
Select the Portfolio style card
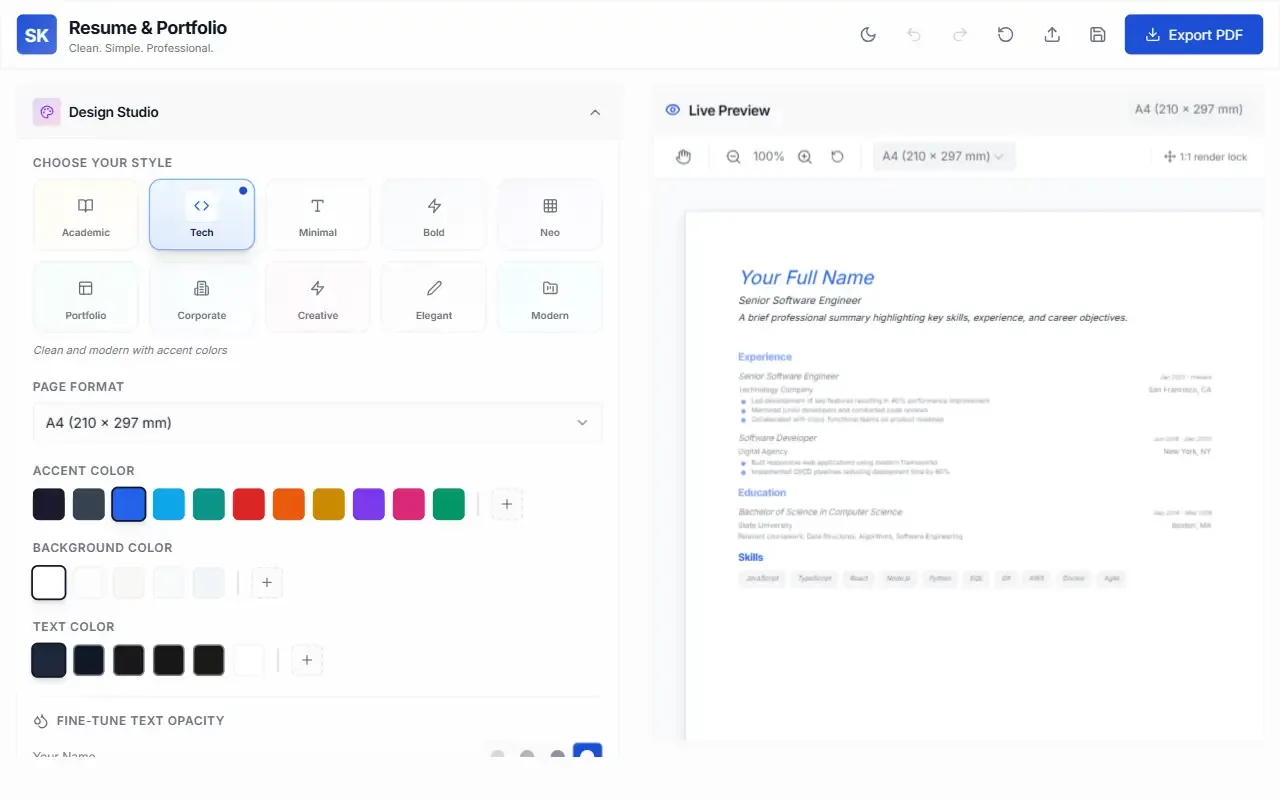click(86, 297)
